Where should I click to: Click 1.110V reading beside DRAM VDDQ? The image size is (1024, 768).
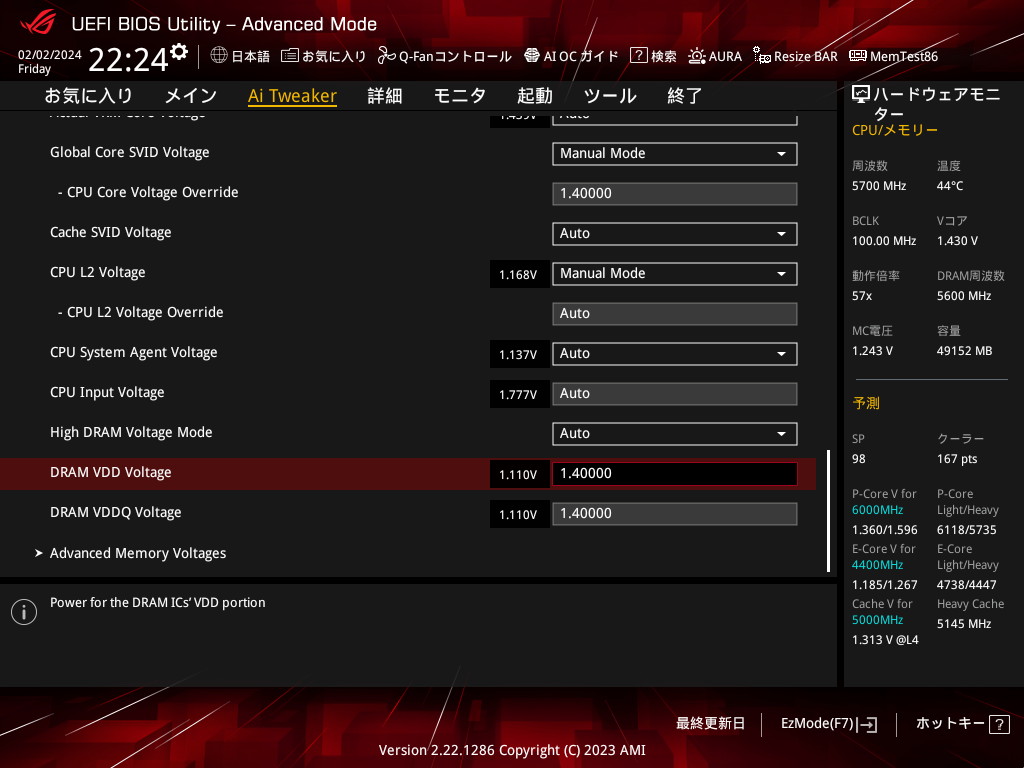(x=519, y=515)
